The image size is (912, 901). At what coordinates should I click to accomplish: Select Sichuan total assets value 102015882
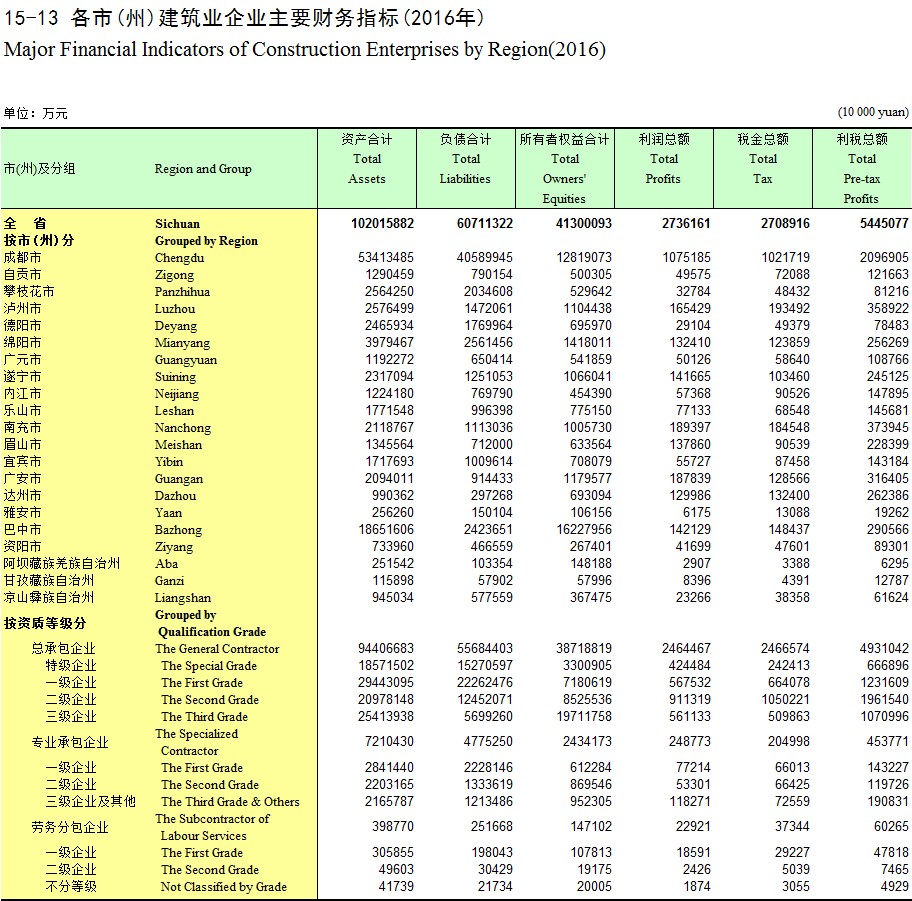[382, 223]
